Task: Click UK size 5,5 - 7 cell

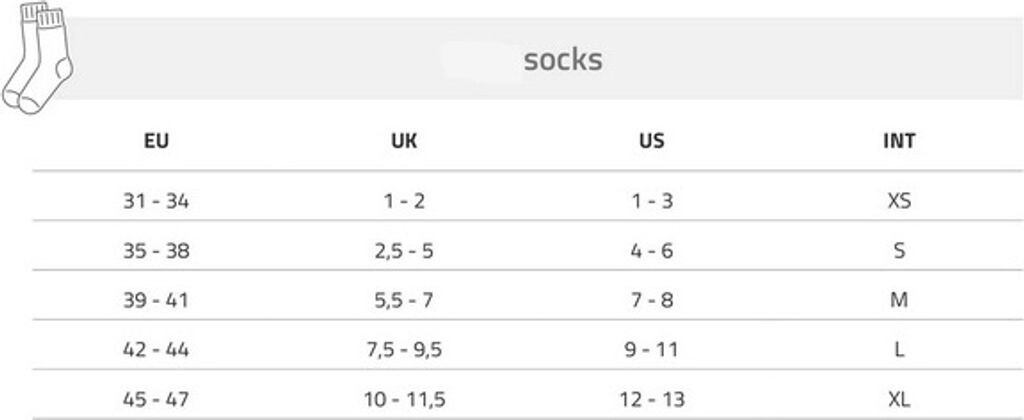Action: pos(404,300)
